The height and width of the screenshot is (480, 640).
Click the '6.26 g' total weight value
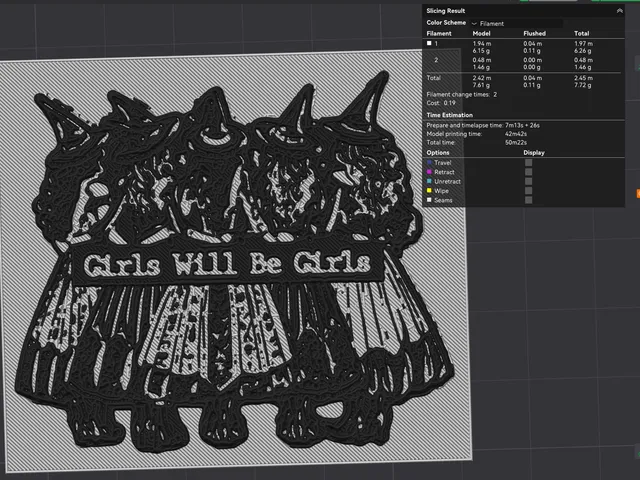click(582, 51)
